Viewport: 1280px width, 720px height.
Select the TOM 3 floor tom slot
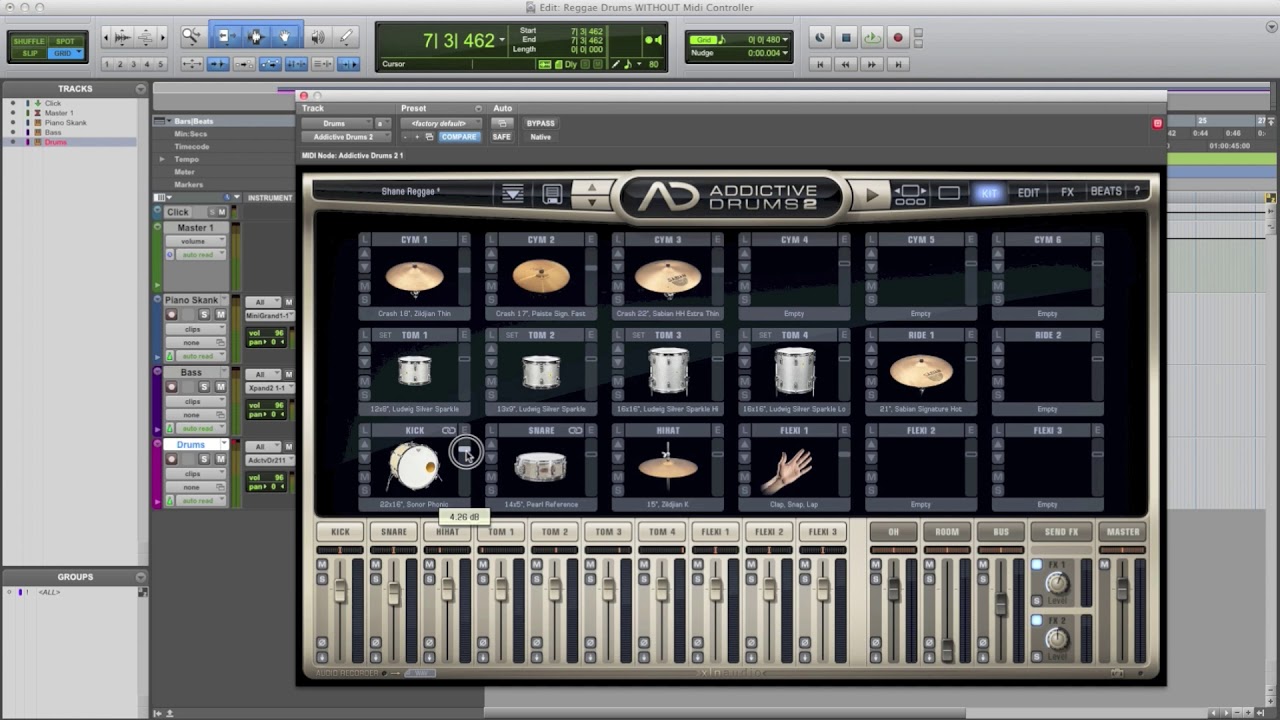point(668,372)
